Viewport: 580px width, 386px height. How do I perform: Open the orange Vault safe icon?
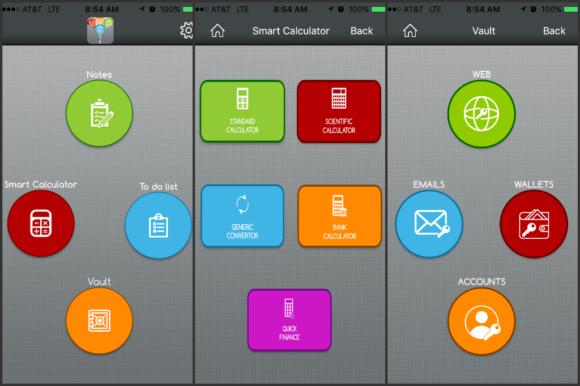99,321
